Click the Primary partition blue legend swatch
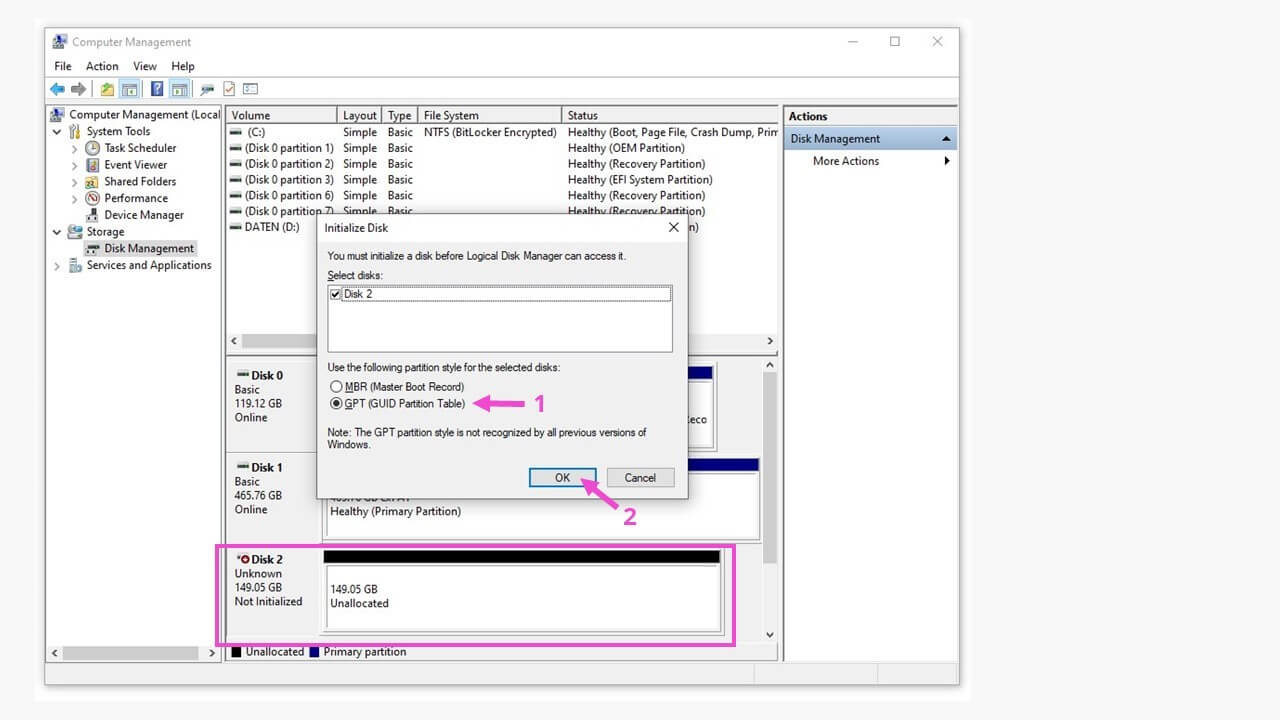Image resolution: width=1280 pixels, height=720 pixels. 314,652
